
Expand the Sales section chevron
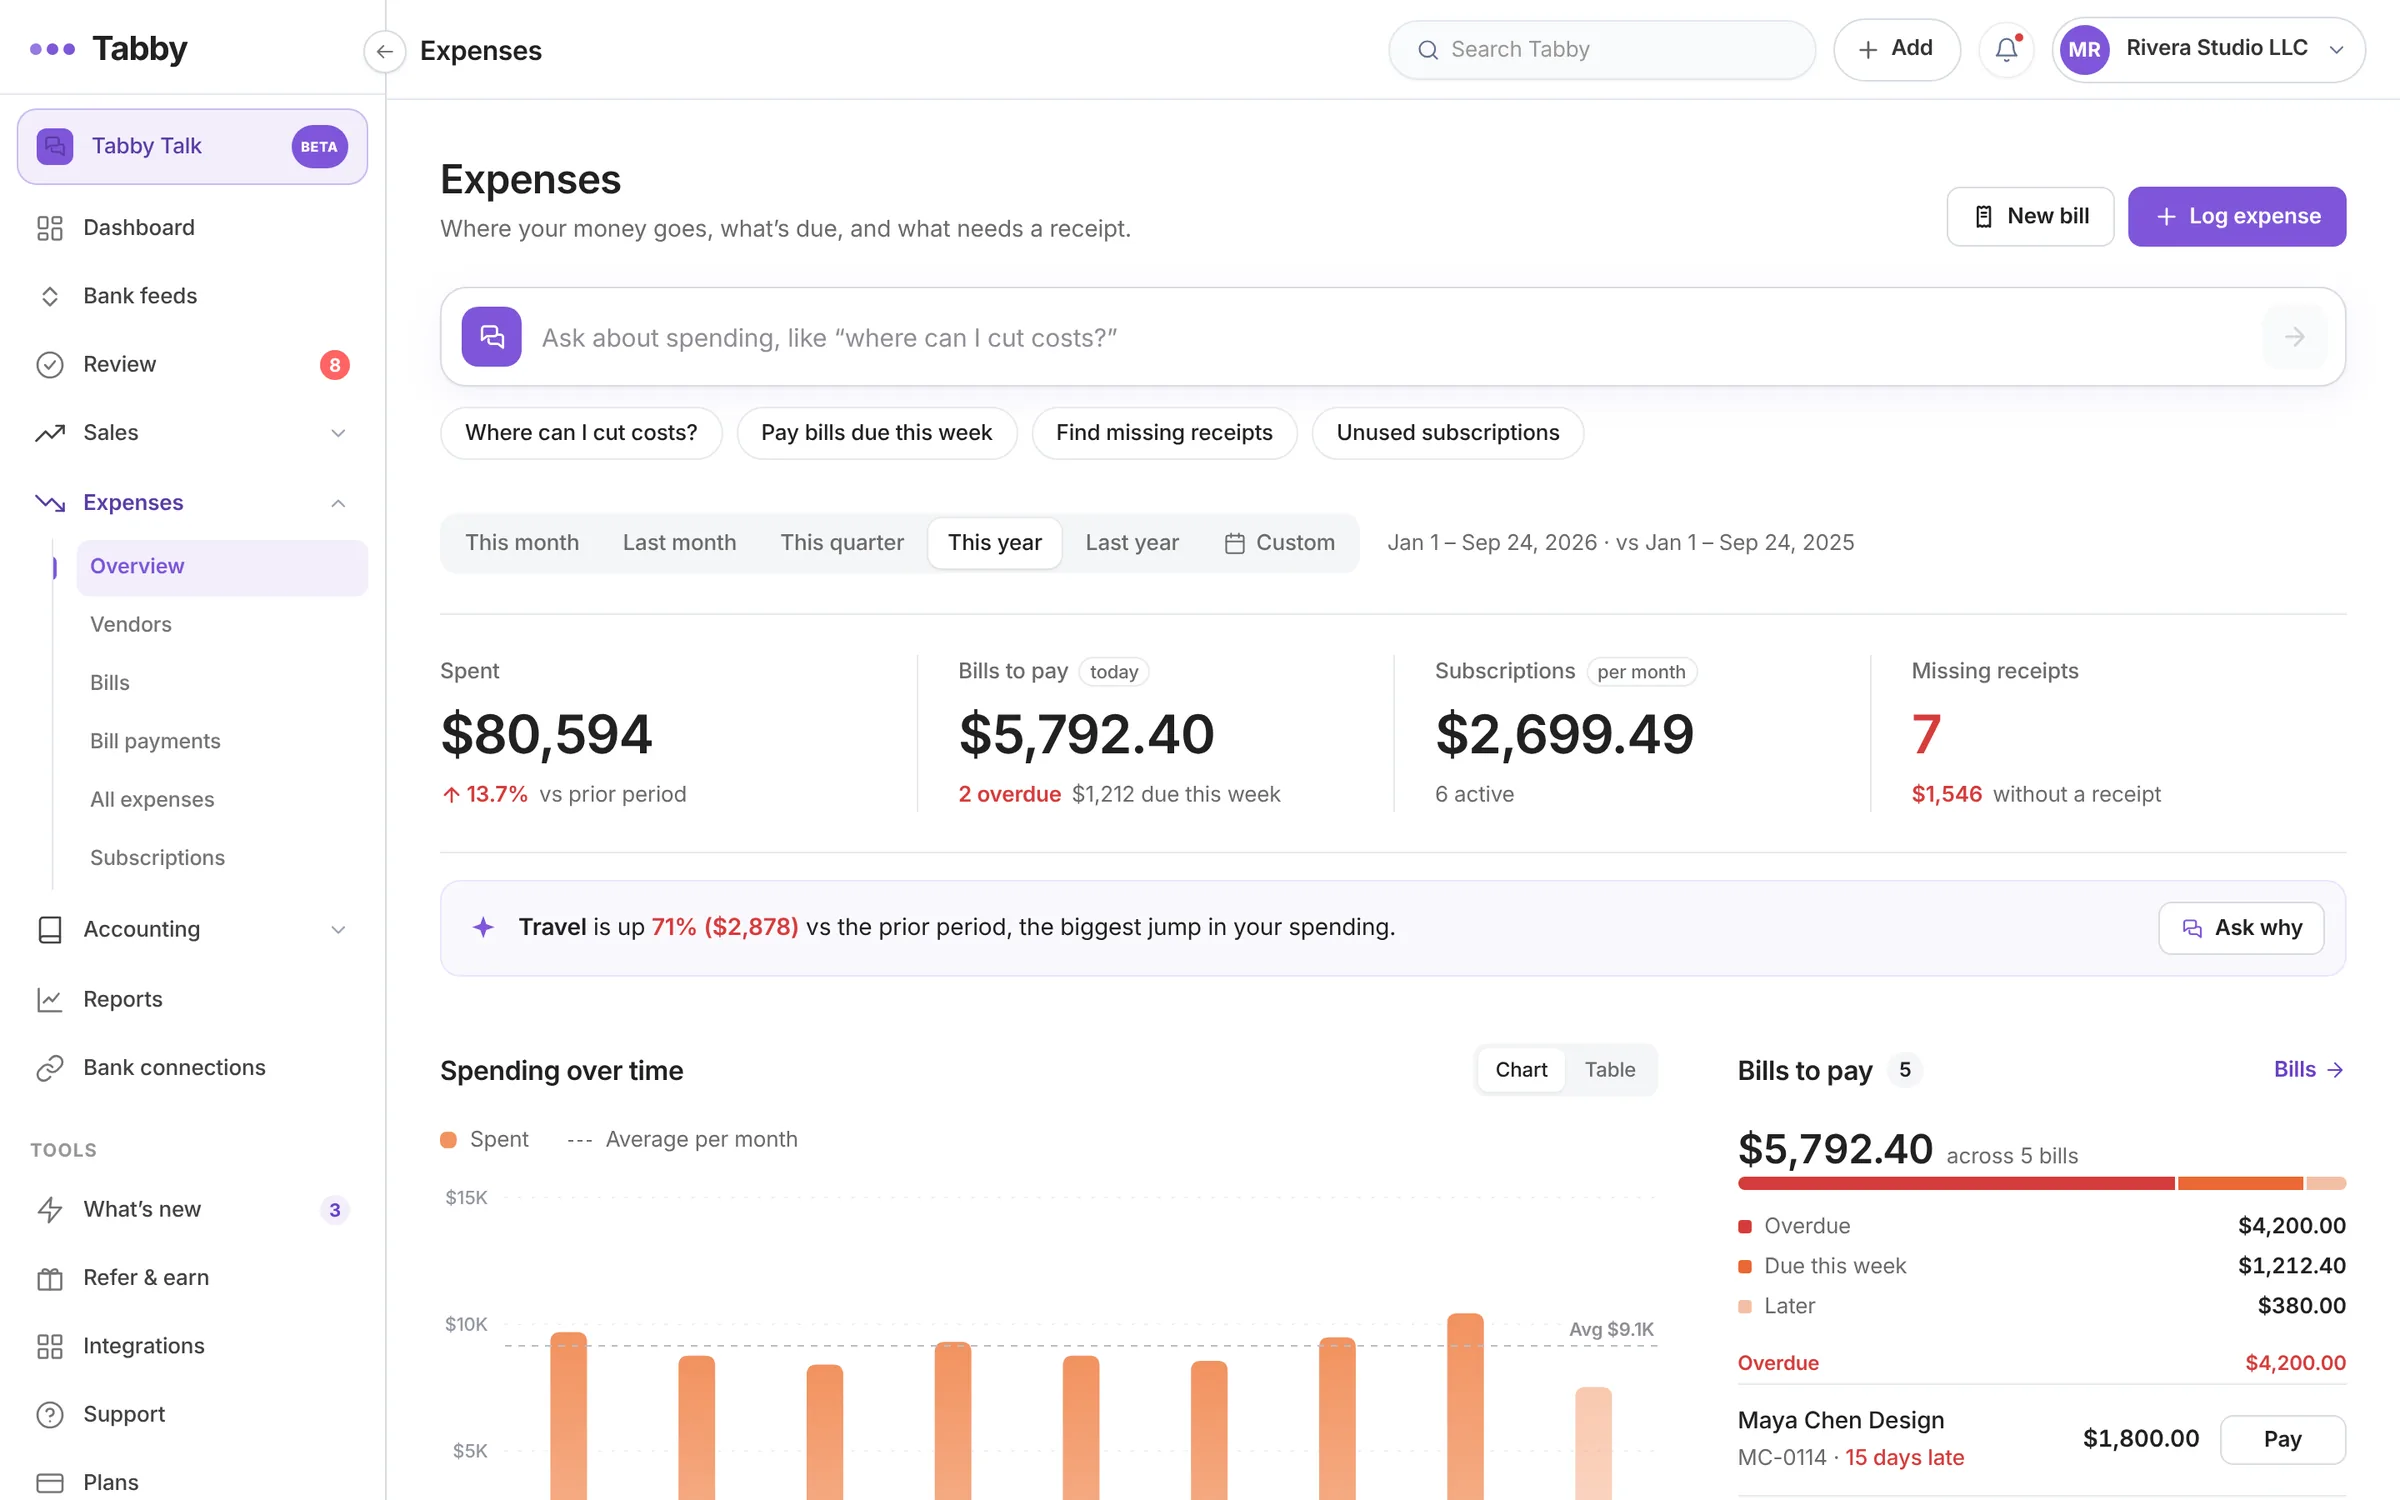point(338,433)
